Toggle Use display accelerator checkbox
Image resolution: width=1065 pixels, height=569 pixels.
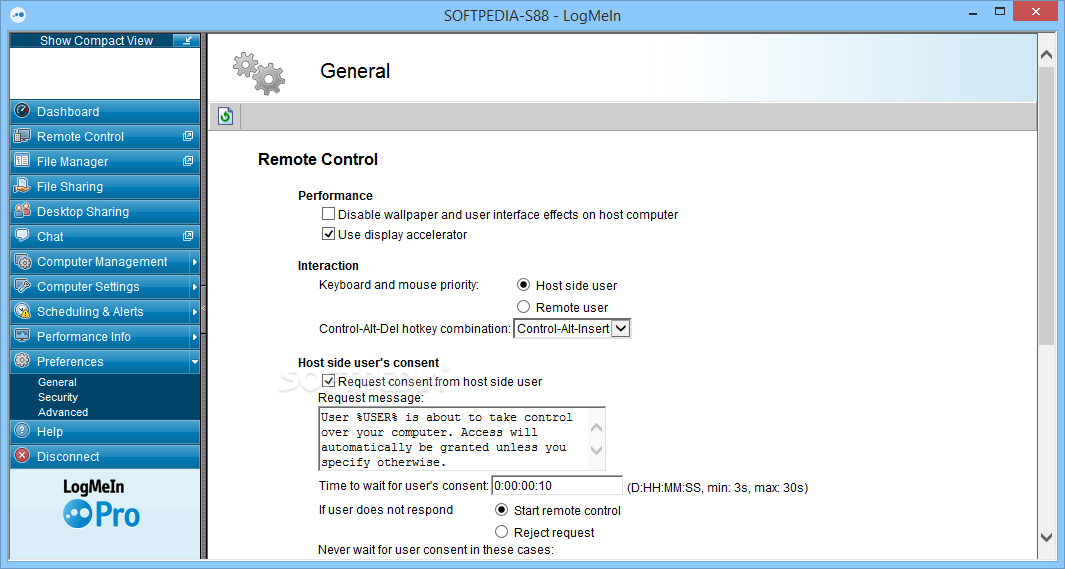click(329, 234)
